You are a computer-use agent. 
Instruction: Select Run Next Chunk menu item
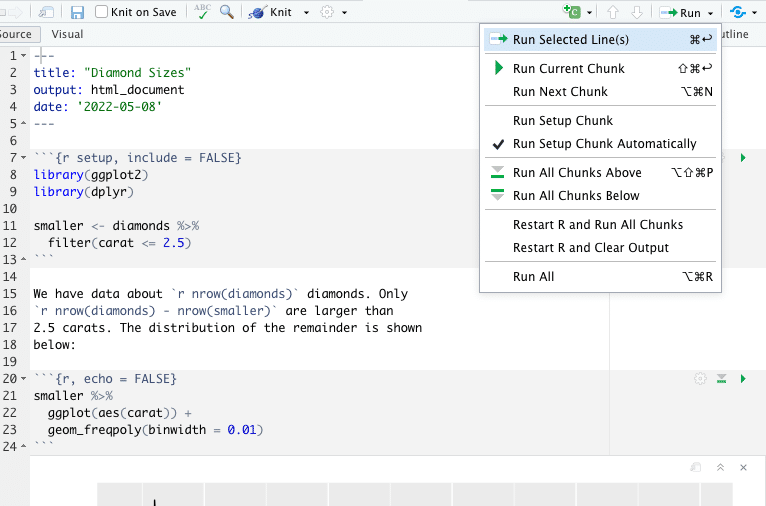point(600,92)
